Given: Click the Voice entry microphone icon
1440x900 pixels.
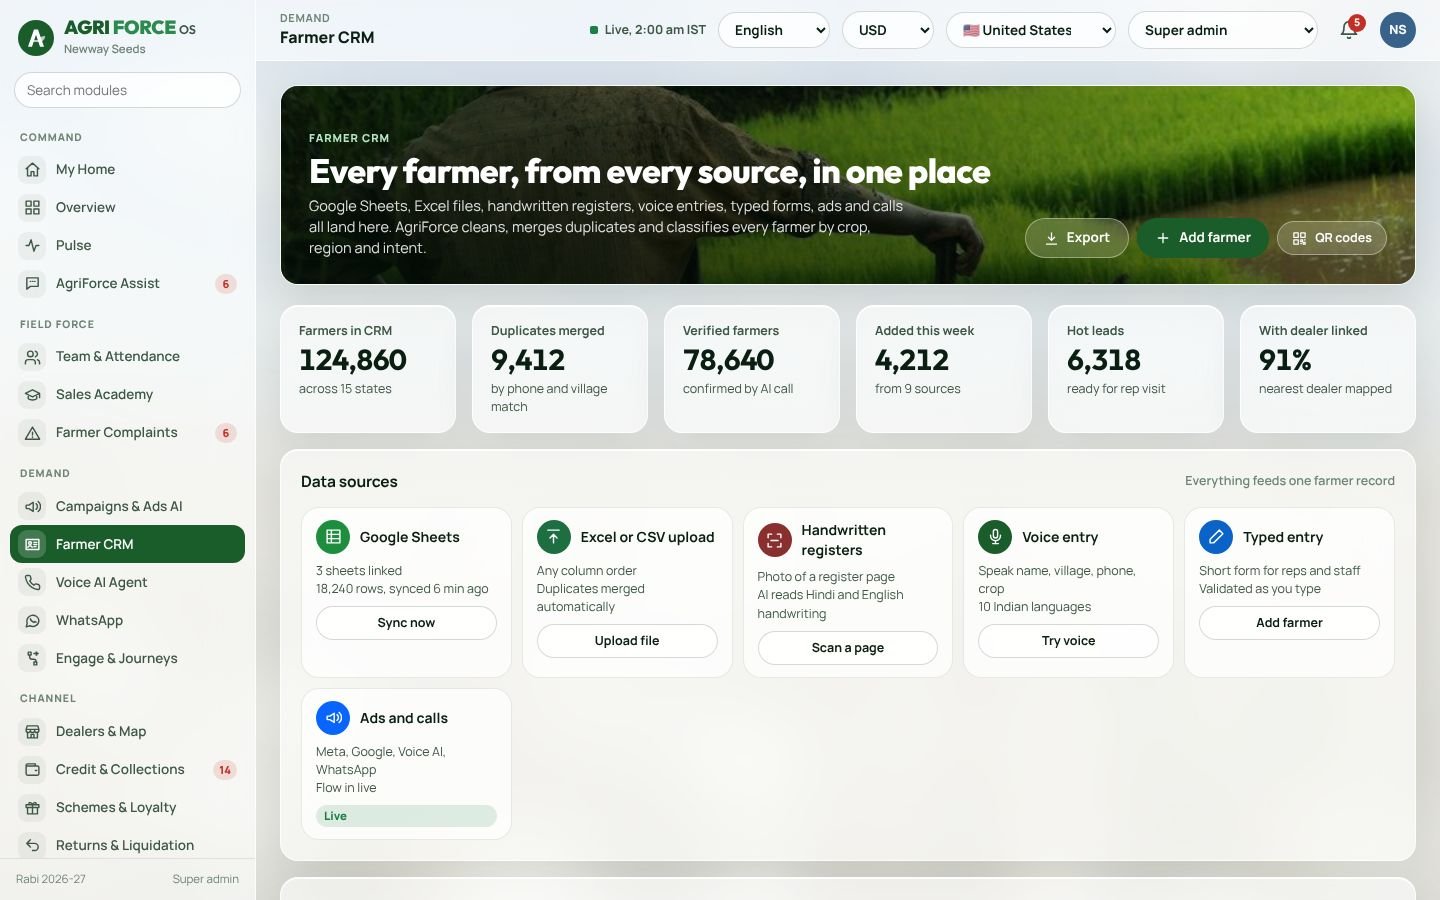Looking at the screenshot, I should 995,537.
